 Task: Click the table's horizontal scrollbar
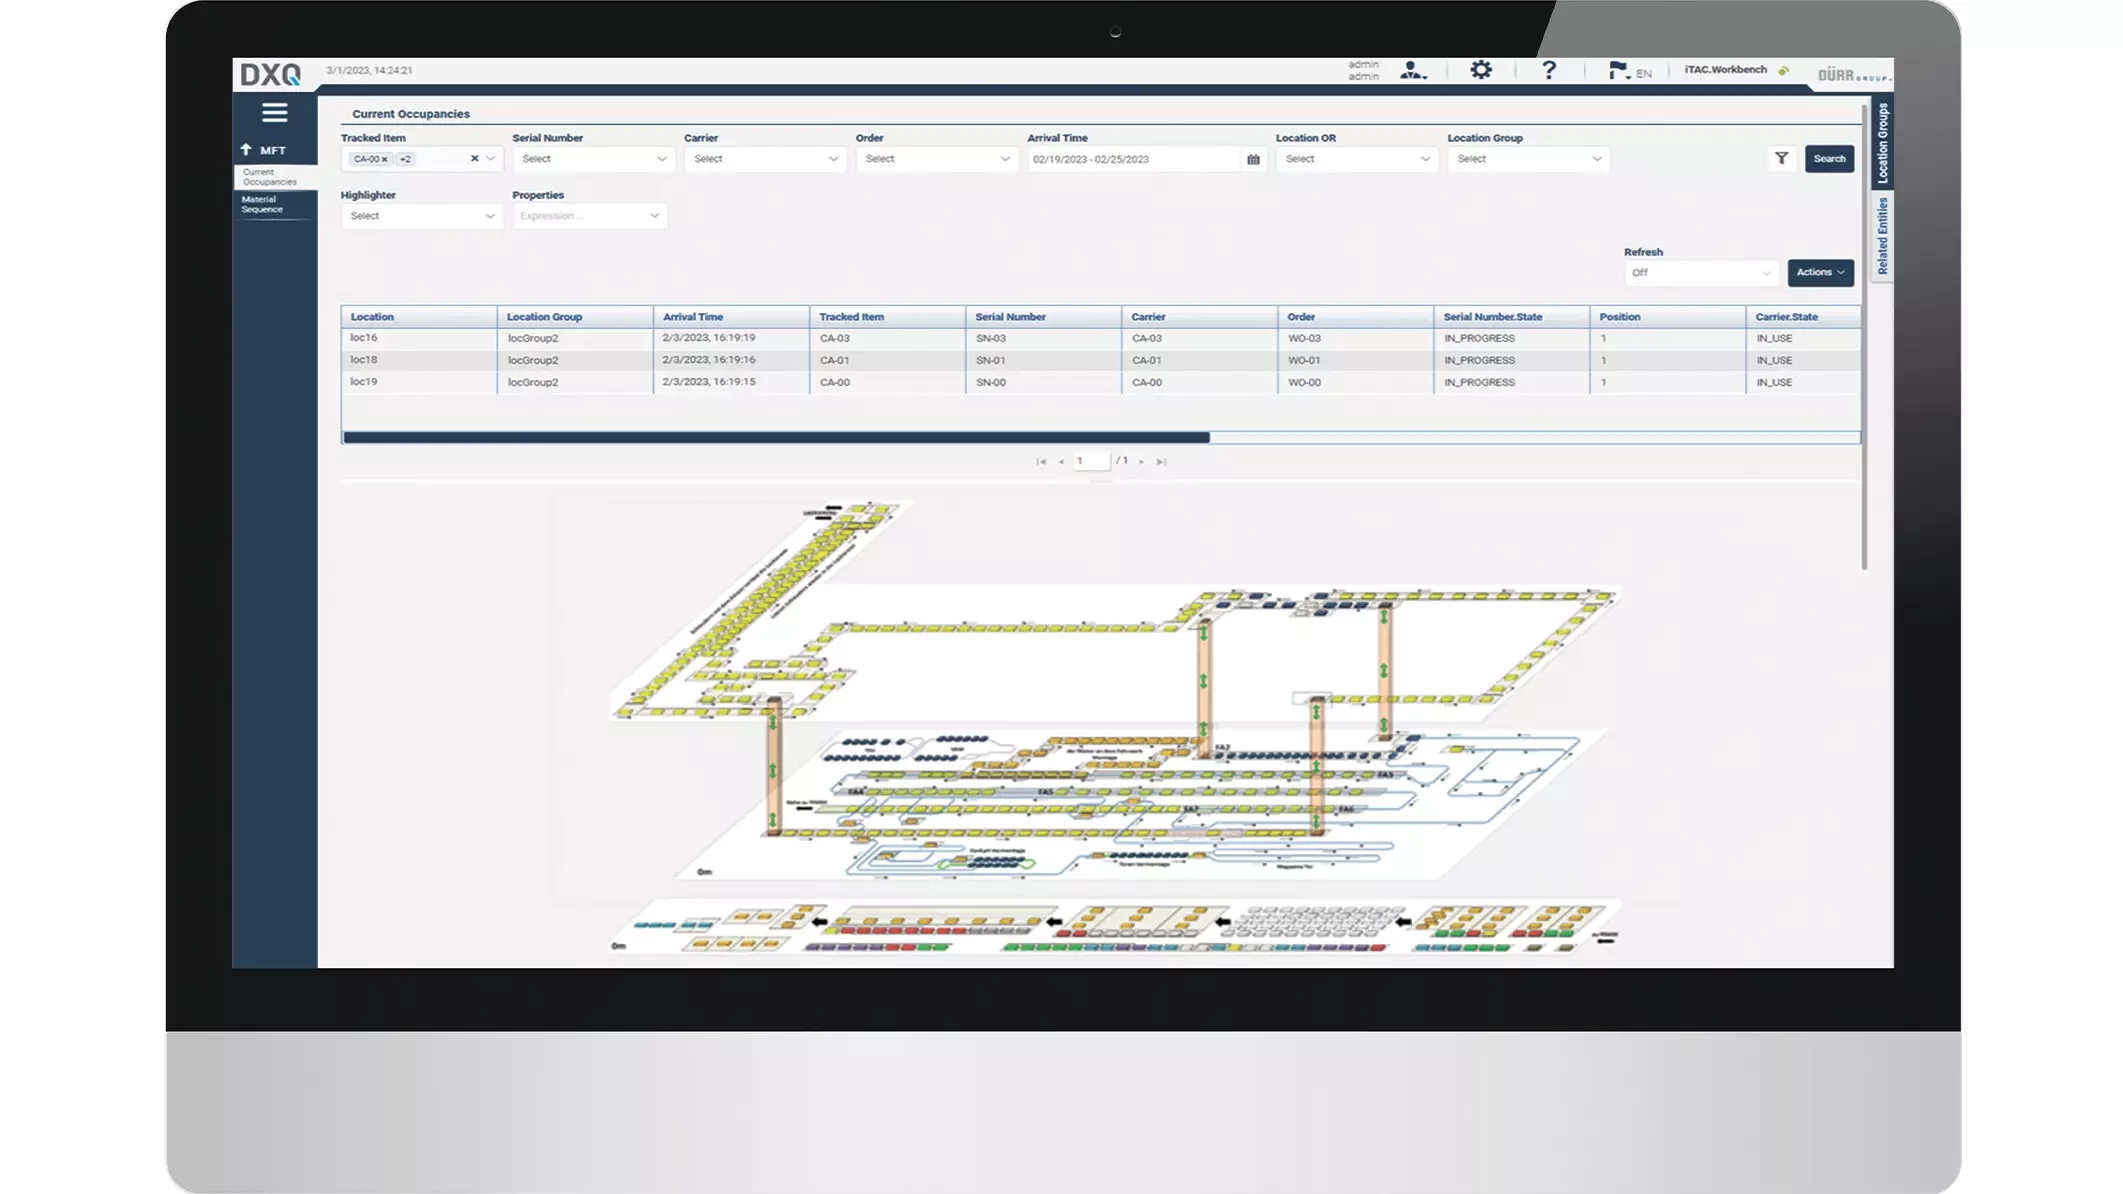click(776, 437)
